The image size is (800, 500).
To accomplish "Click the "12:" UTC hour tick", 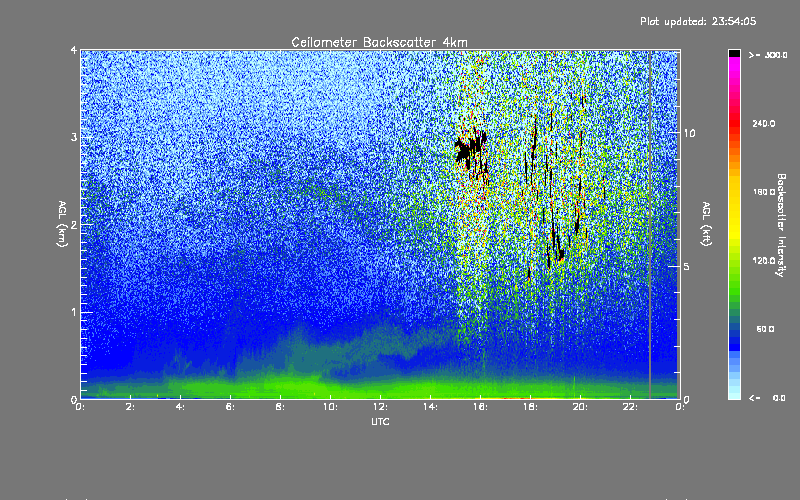I will (380, 407).
